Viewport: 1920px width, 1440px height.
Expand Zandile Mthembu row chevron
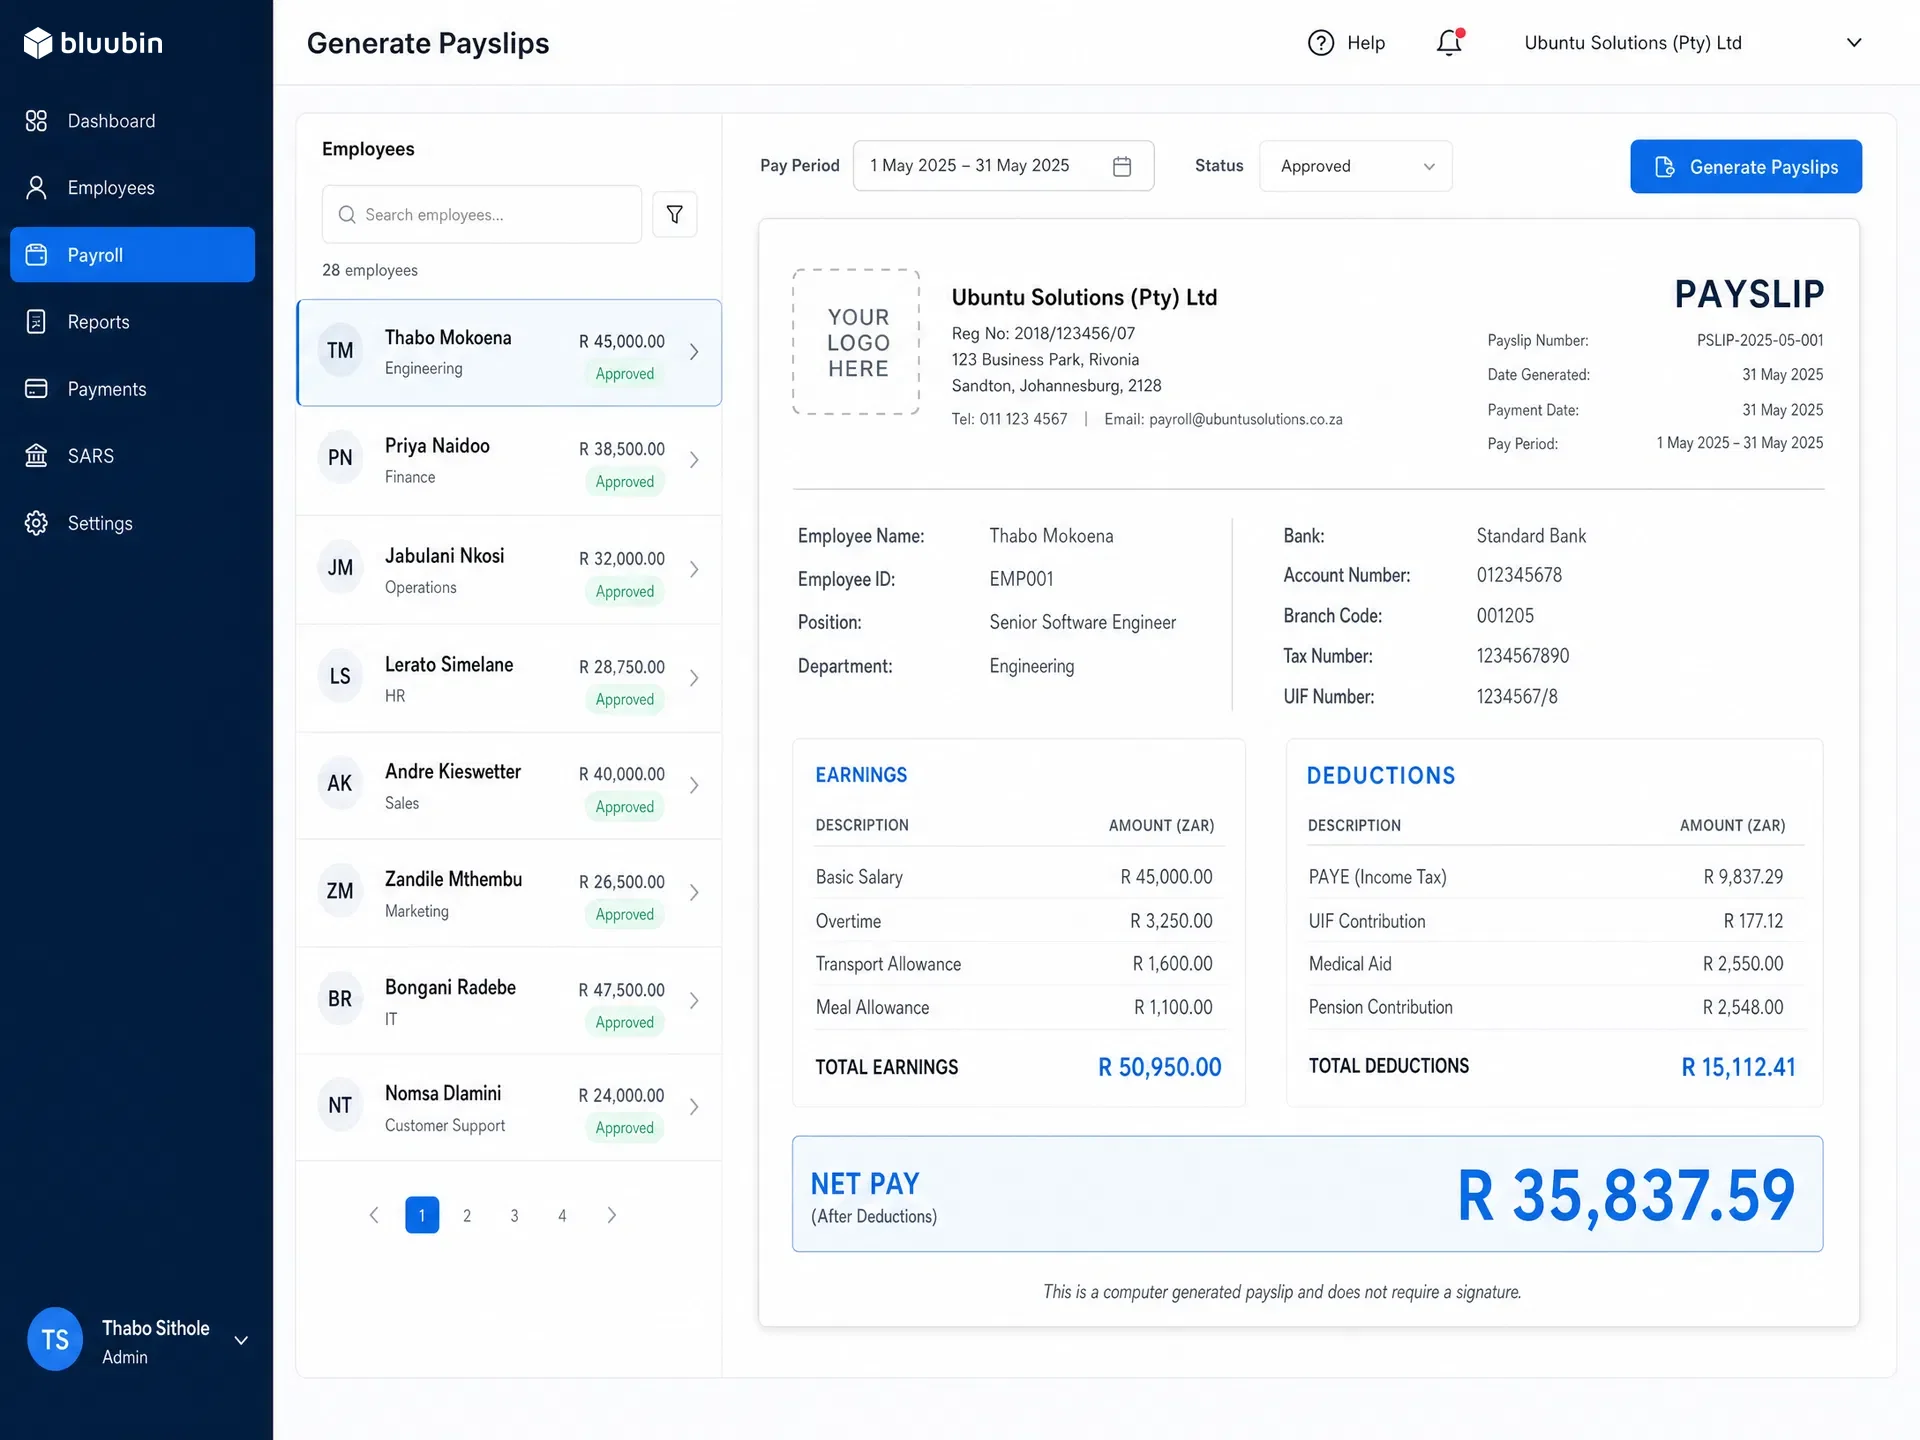click(694, 893)
